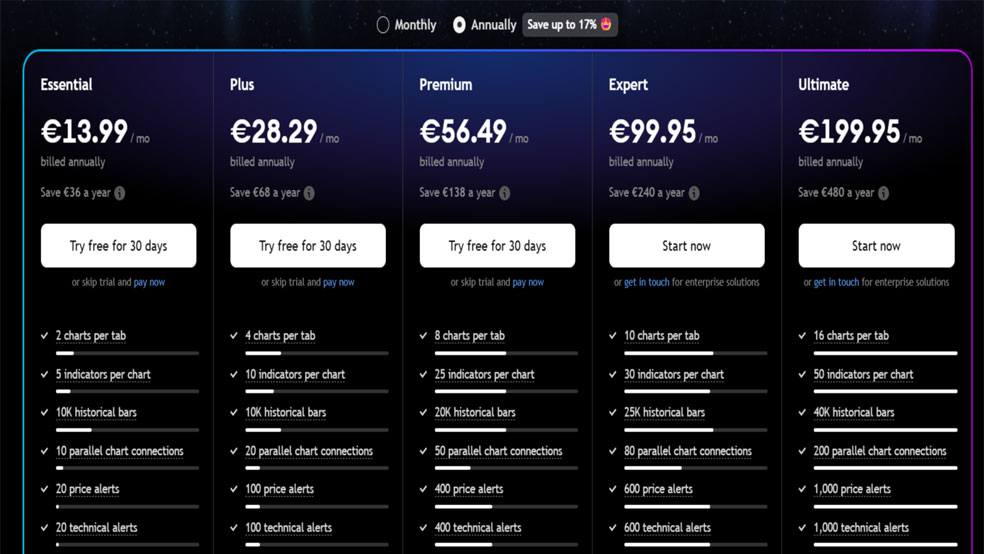Click the info icon beside Save €240 a year
Screen dimensions: 984x554
click(x=693, y=193)
